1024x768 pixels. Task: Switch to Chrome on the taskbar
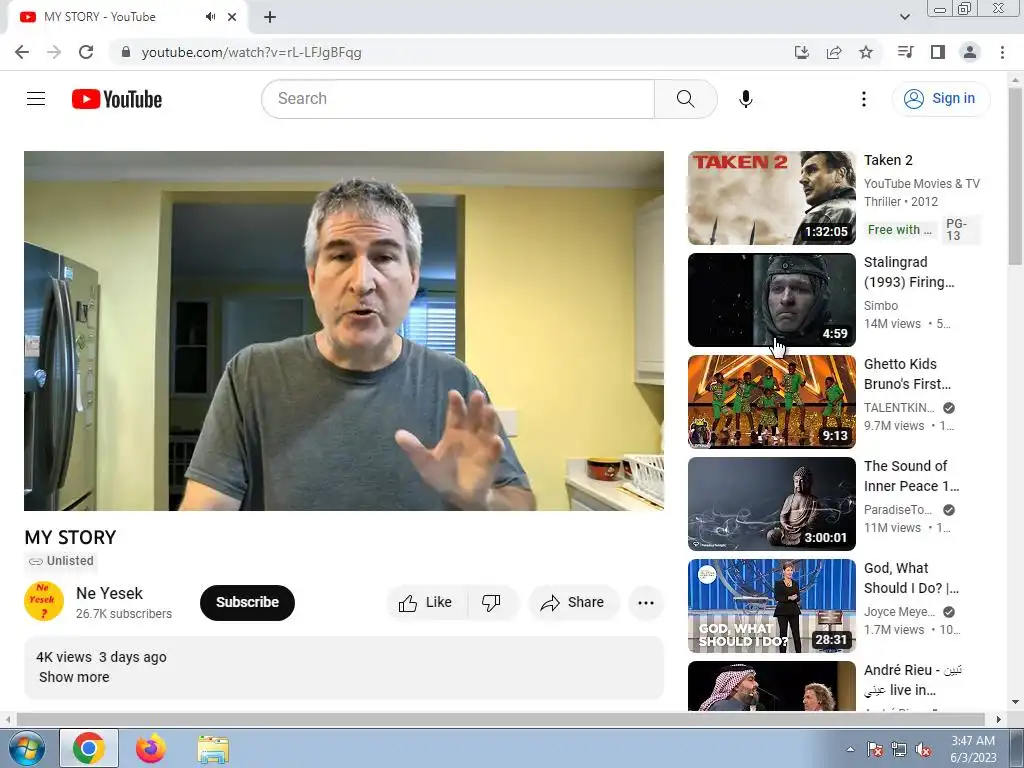[89, 748]
